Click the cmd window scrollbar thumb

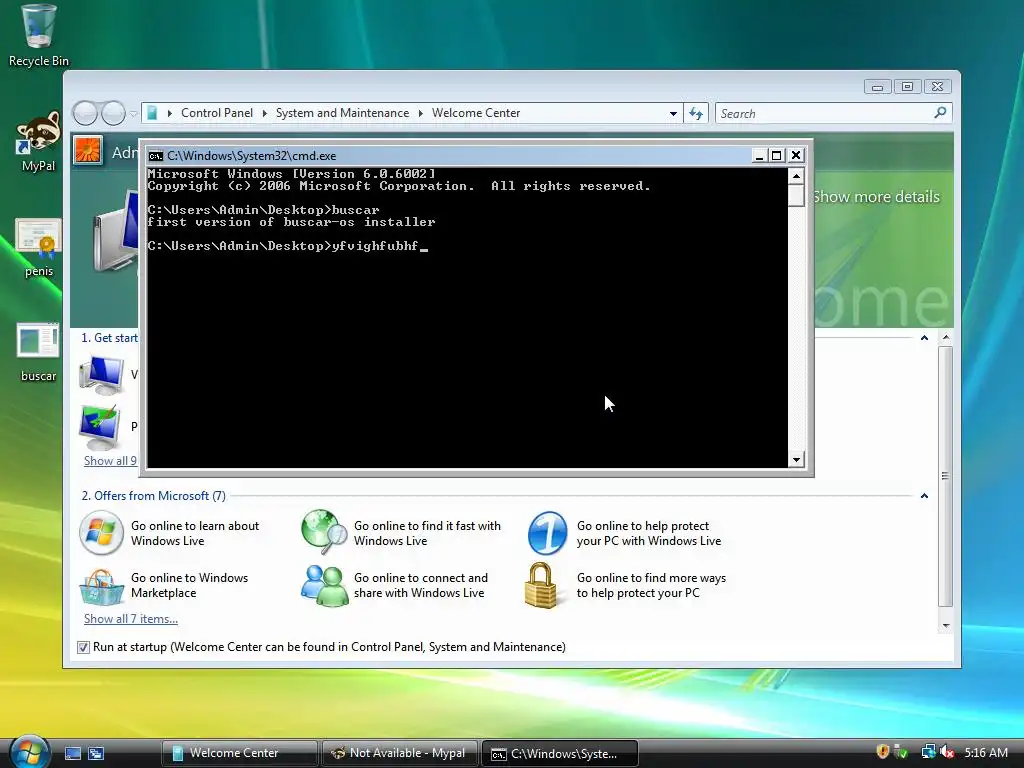tap(796, 195)
